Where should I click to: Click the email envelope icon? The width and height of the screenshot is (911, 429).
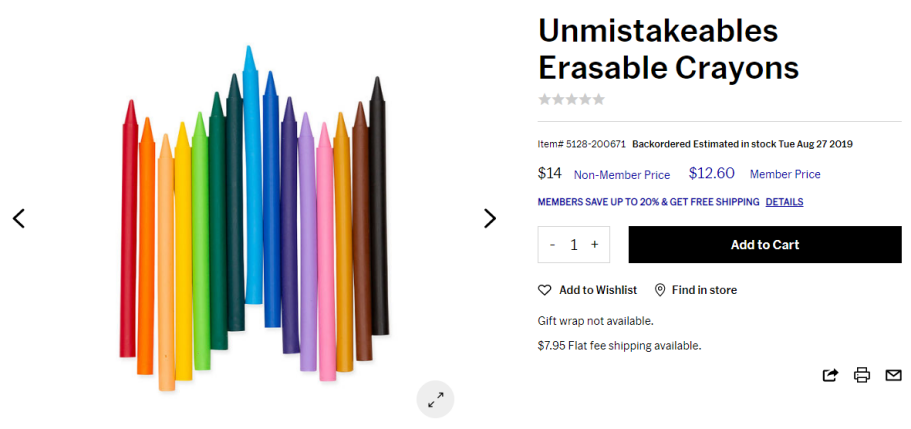[x=893, y=375]
